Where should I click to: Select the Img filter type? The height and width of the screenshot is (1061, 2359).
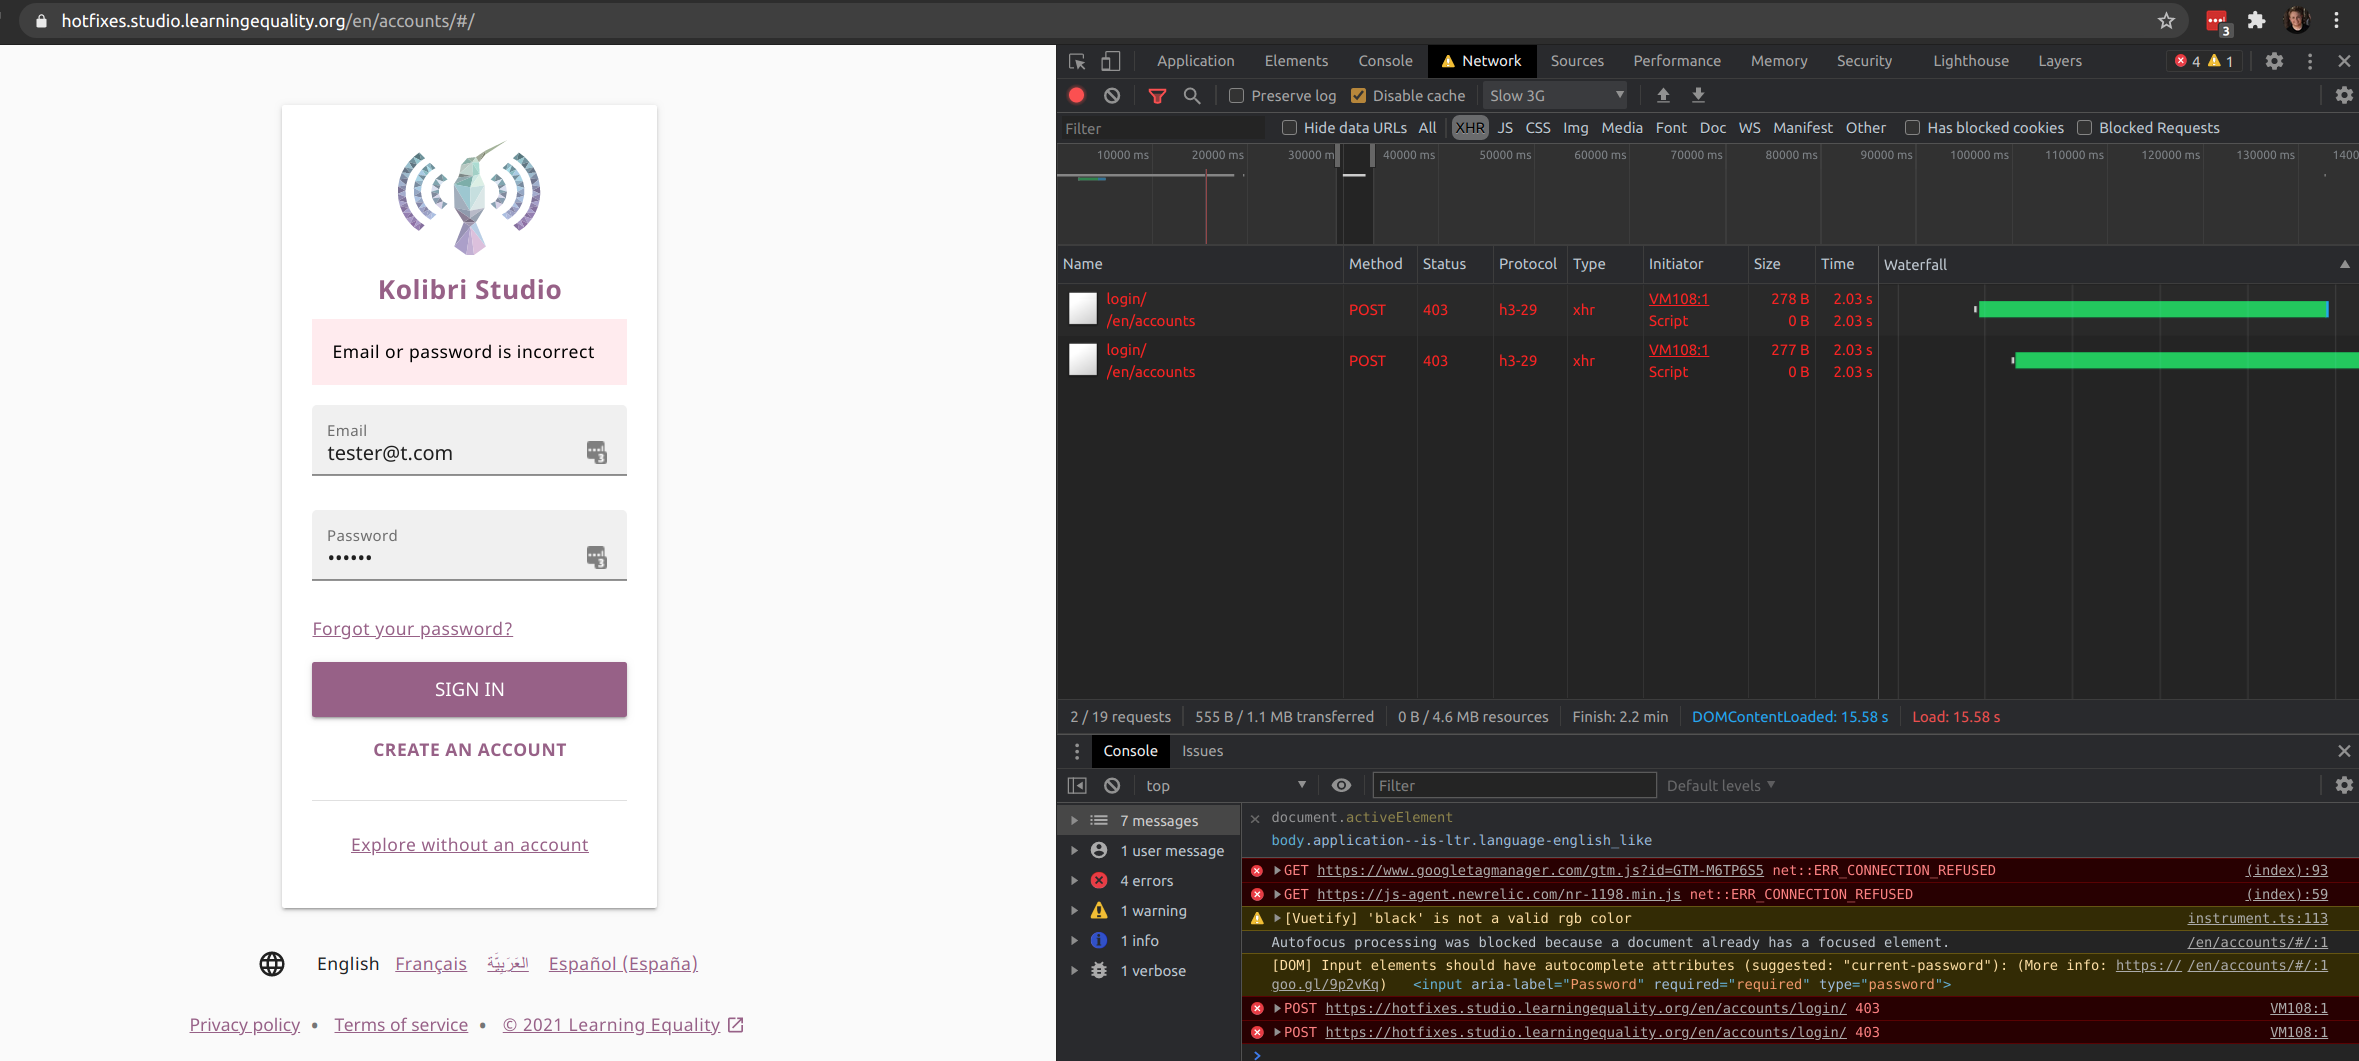click(1575, 128)
